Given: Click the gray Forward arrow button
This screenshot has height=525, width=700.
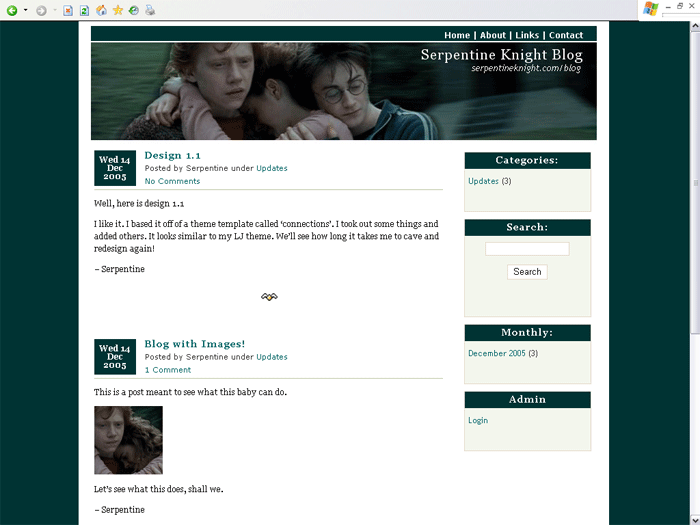Looking at the screenshot, I should pos(41,10).
